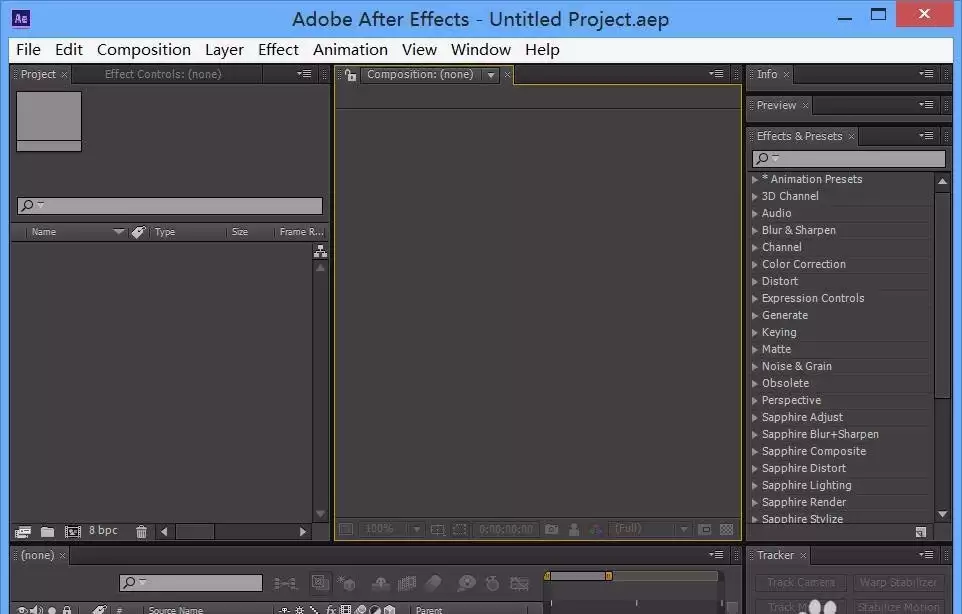This screenshot has width=962, height=614.
Task: Open the Composition (none) dropdown arrow
Action: tap(491, 75)
